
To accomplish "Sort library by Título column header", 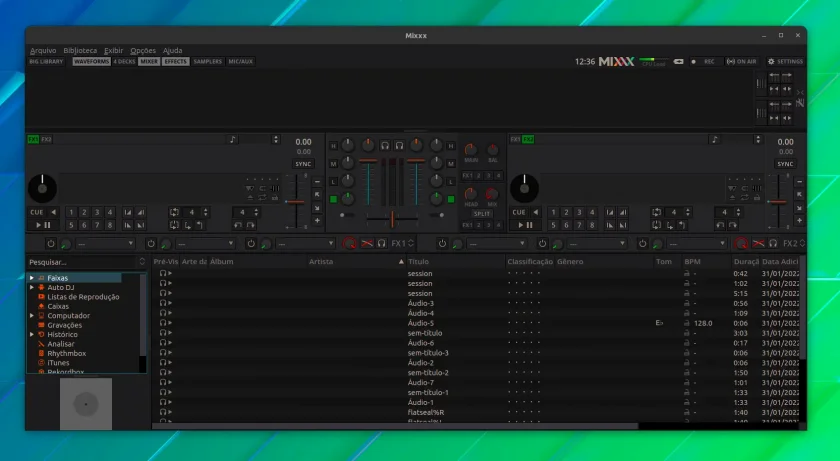I will [x=455, y=262].
